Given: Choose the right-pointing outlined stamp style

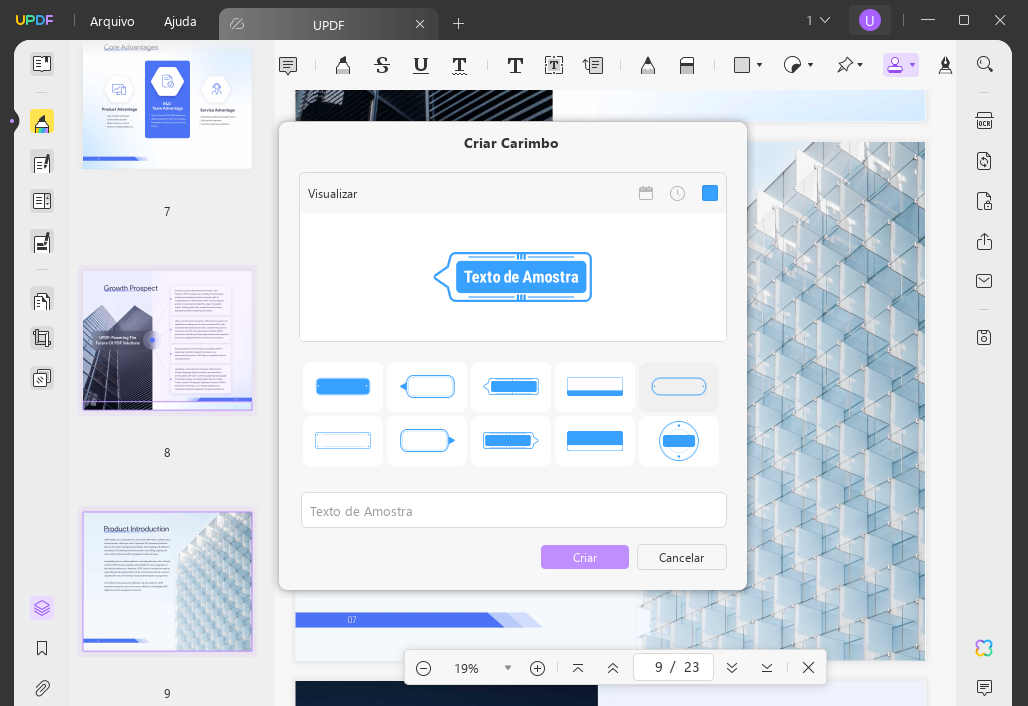Looking at the screenshot, I should point(427,441).
